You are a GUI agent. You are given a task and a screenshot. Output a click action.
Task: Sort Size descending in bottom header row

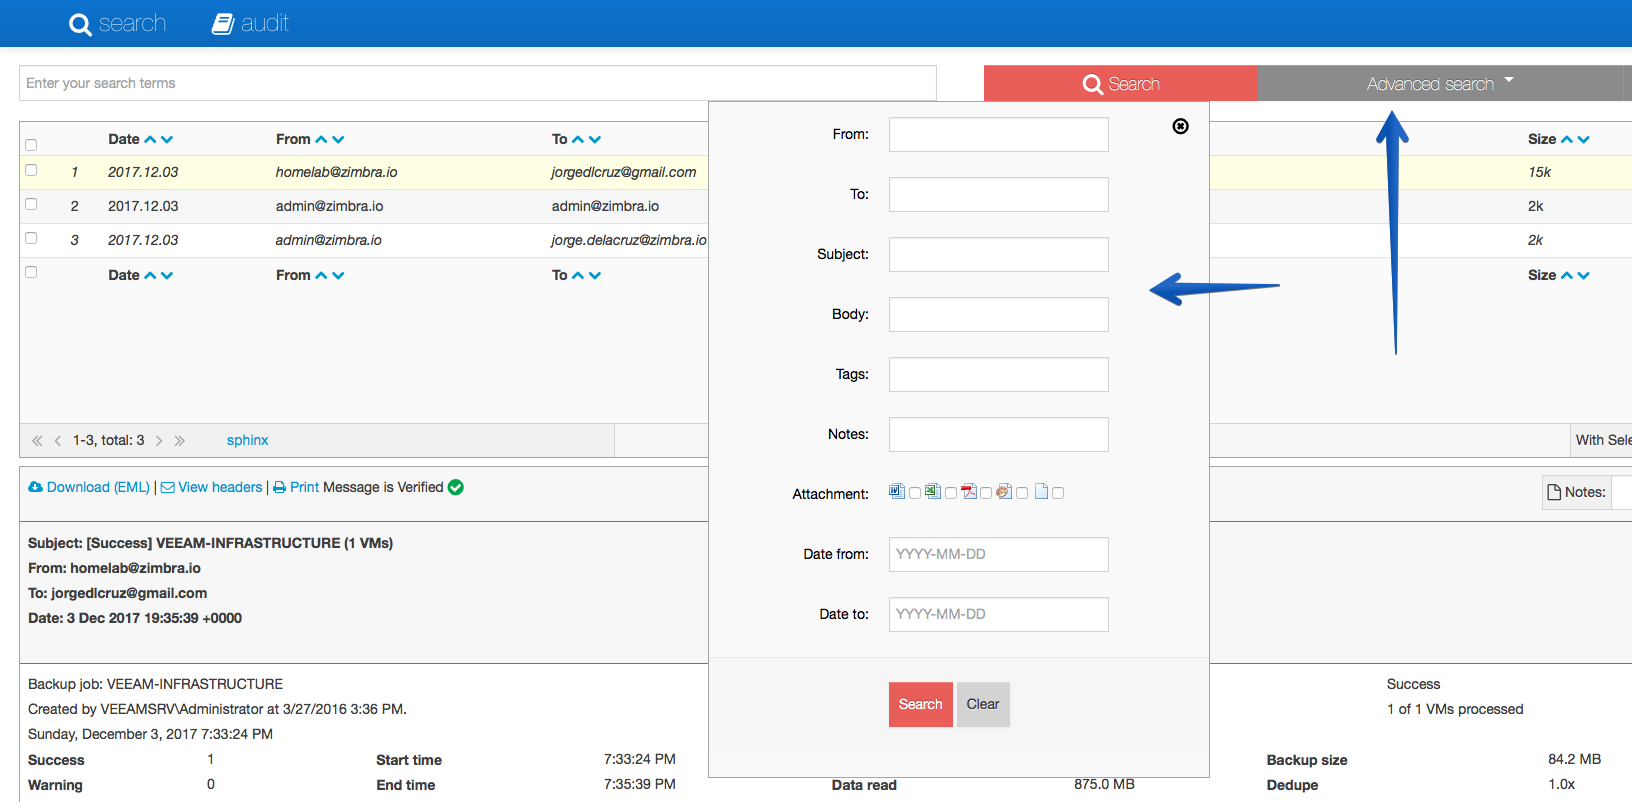[1584, 276]
